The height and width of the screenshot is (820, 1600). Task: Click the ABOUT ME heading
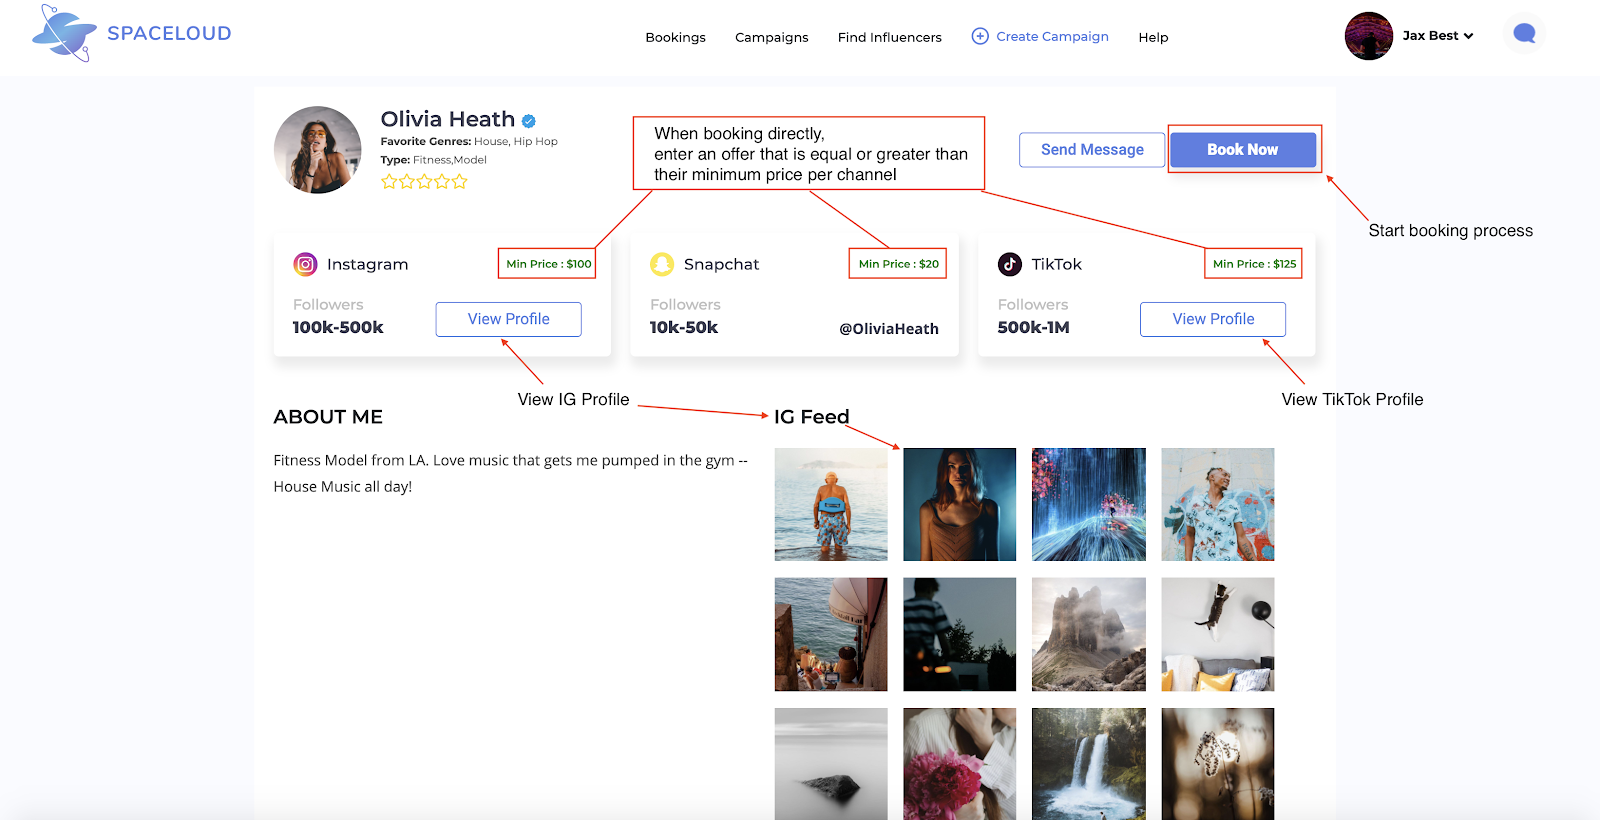328,417
